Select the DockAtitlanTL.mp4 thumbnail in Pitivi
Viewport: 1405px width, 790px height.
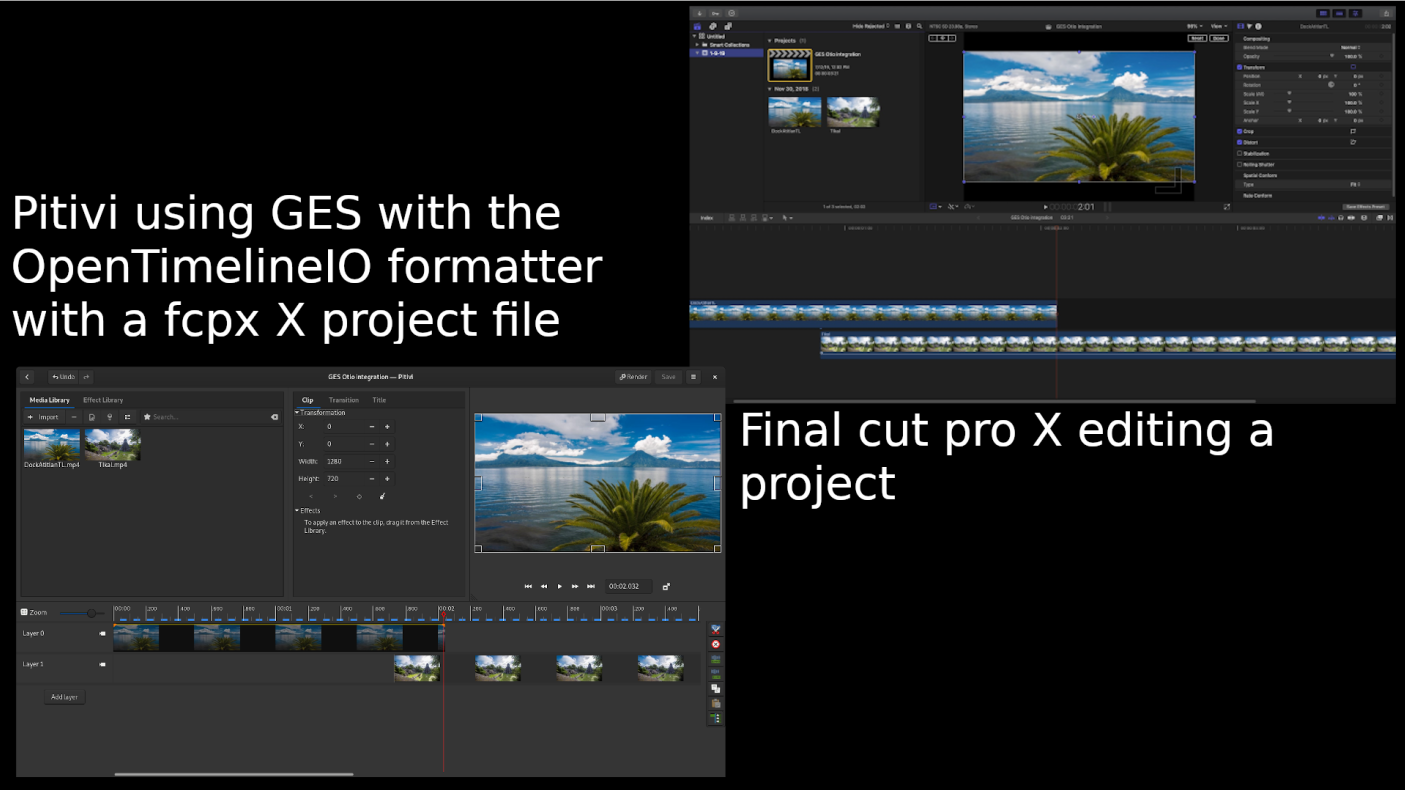click(x=52, y=445)
